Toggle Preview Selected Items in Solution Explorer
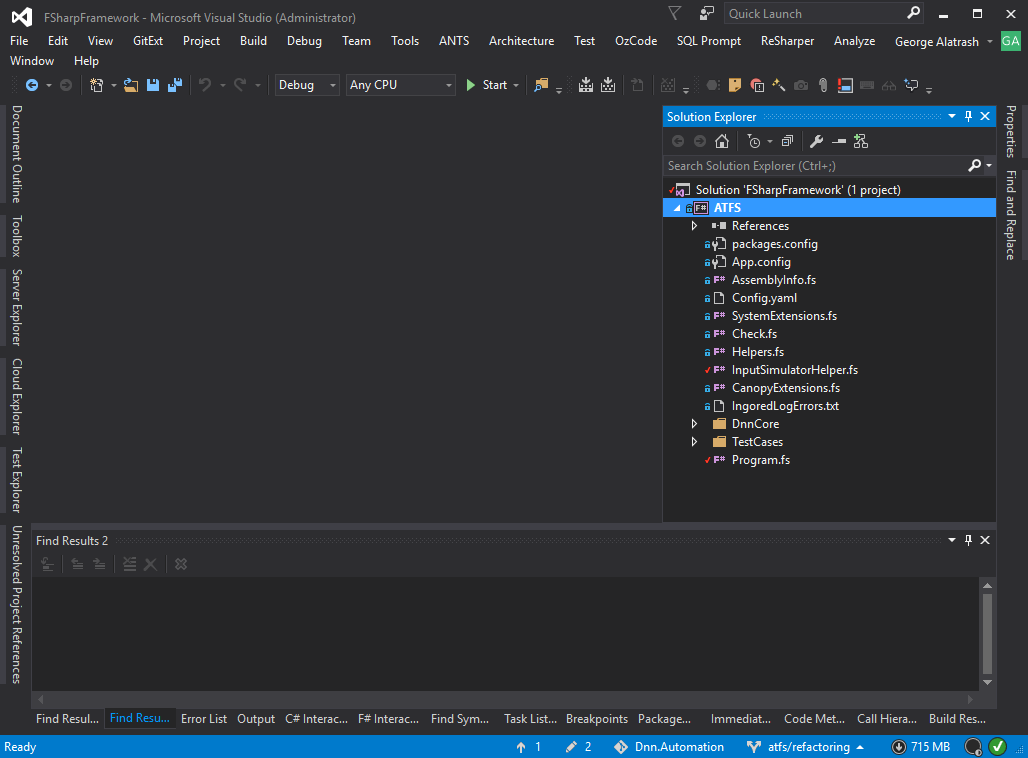 pos(839,141)
